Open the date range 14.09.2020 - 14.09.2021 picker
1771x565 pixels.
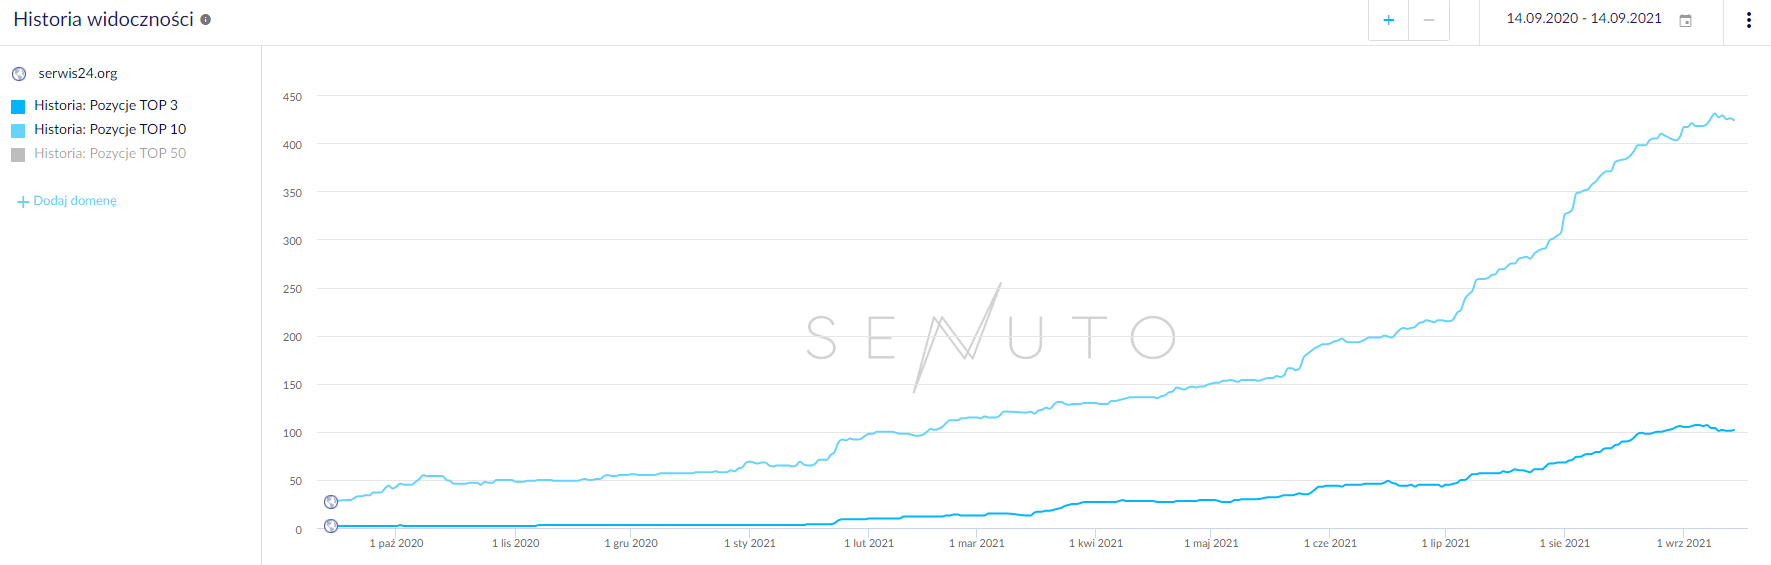[x=1584, y=19]
